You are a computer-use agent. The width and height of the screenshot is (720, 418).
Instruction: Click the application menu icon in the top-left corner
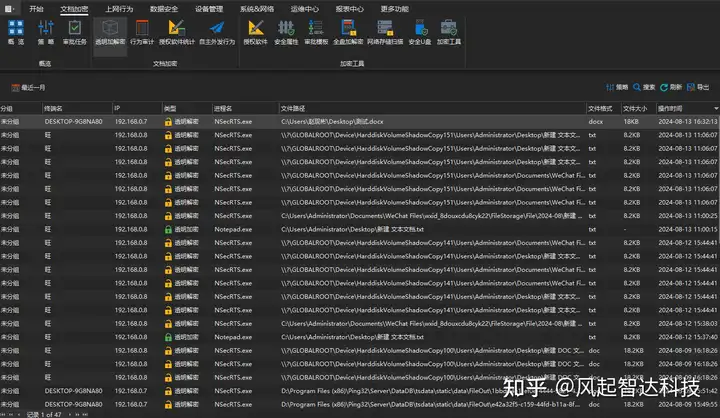(x=9, y=9)
